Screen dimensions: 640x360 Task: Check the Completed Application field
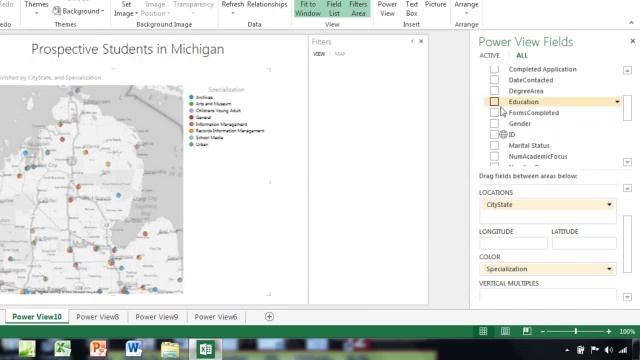coord(494,69)
